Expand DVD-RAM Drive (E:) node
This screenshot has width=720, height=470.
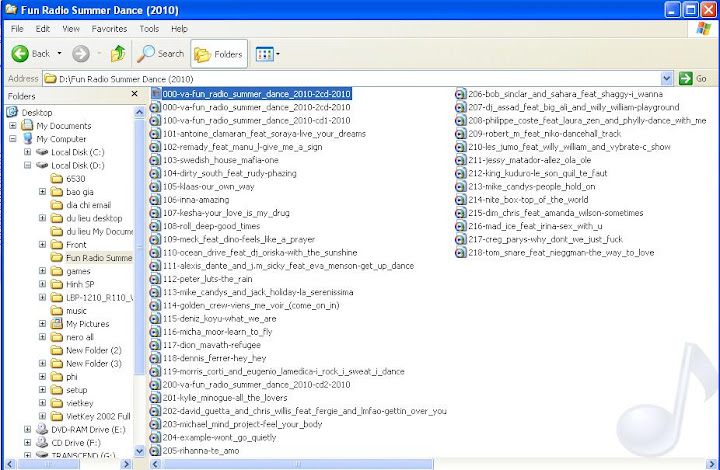[28, 430]
